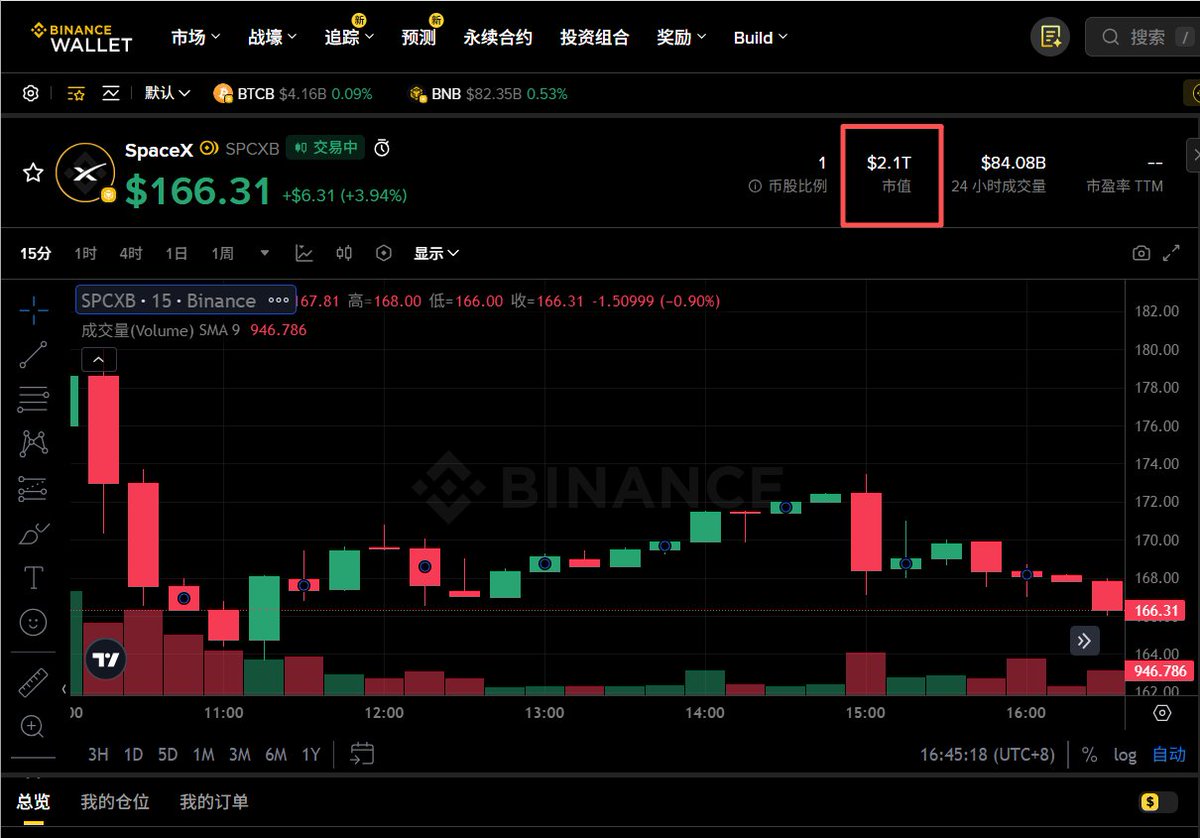
Task: Expand the Build dropdown
Action: coord(760,37)
